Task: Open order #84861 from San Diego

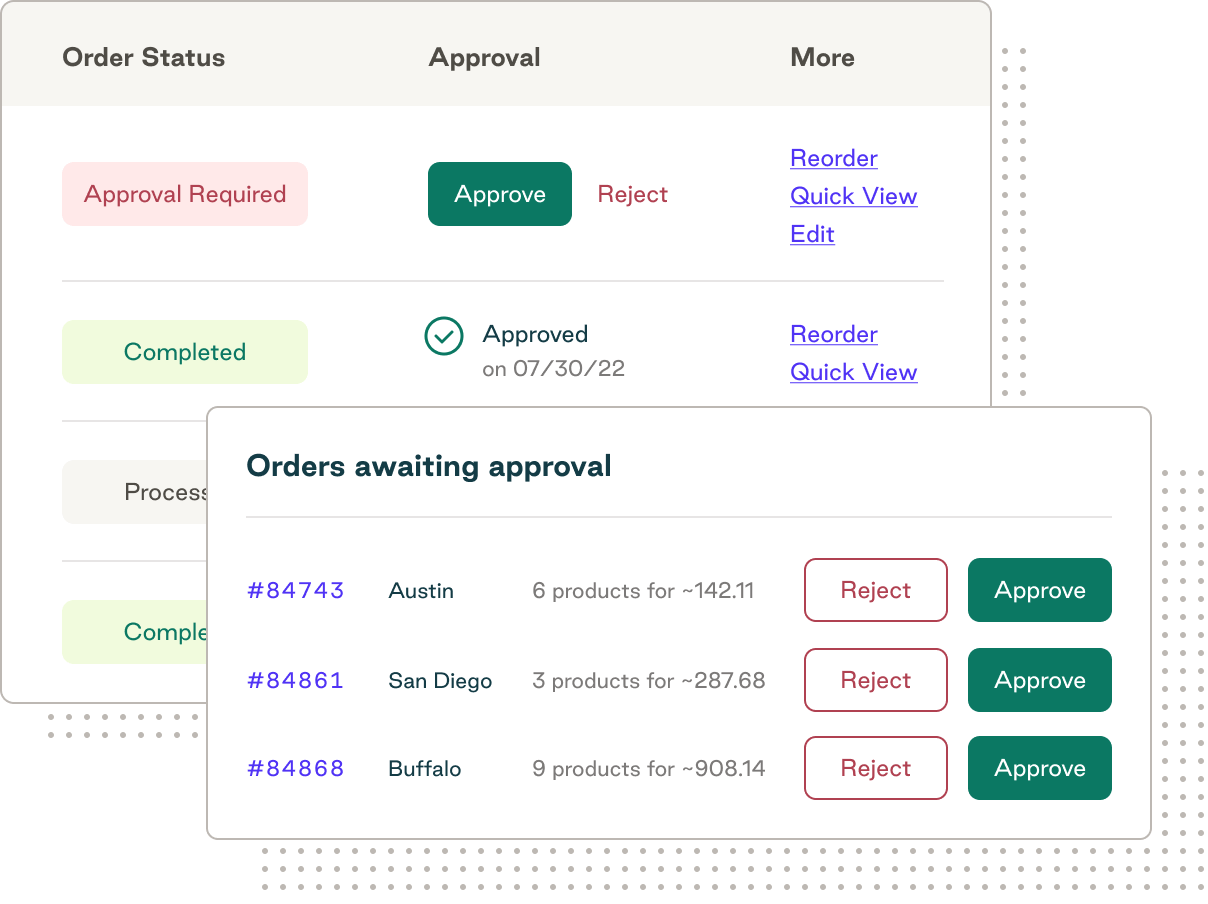Action: click(x=295, y=680)
